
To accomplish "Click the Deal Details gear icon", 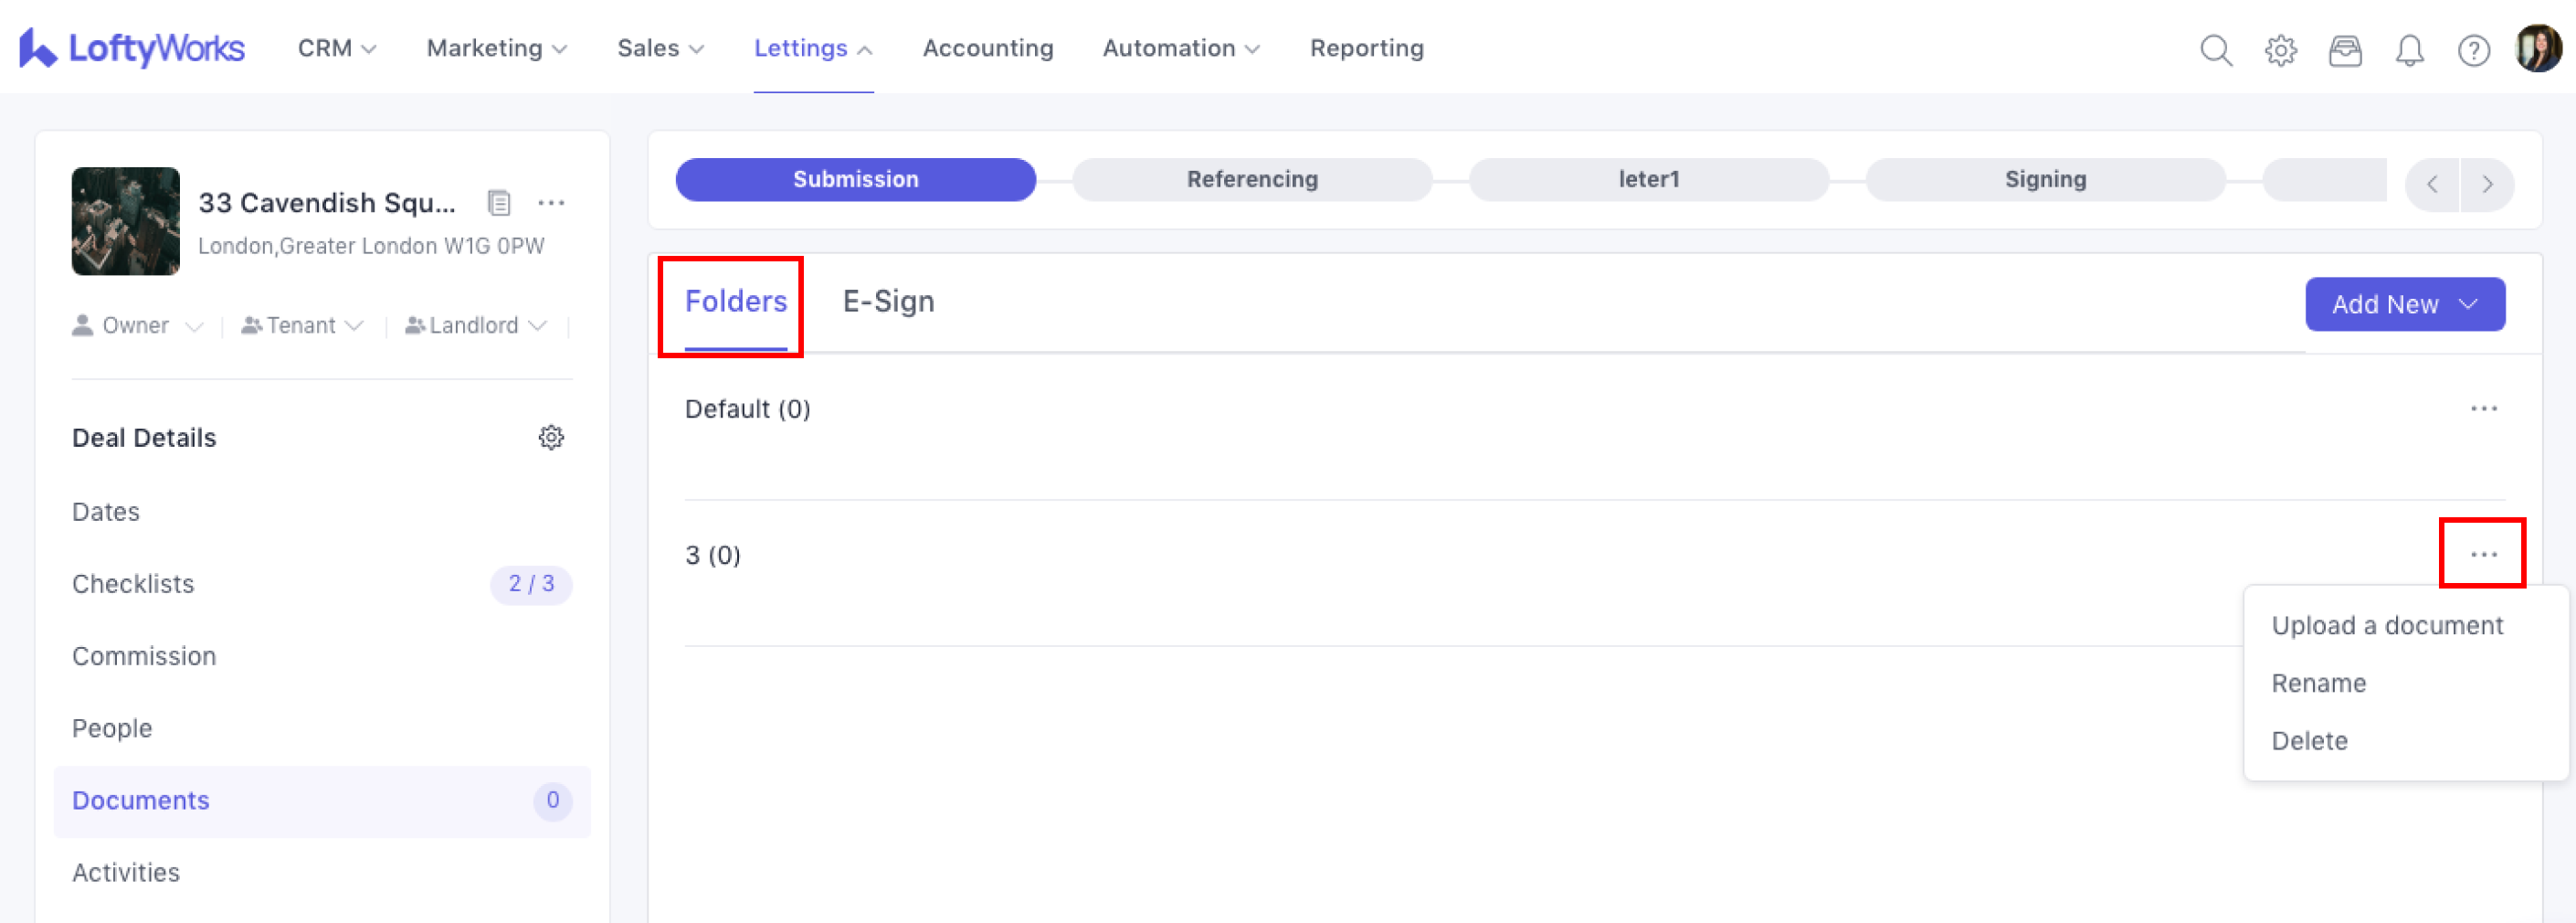I will point(551,437).
